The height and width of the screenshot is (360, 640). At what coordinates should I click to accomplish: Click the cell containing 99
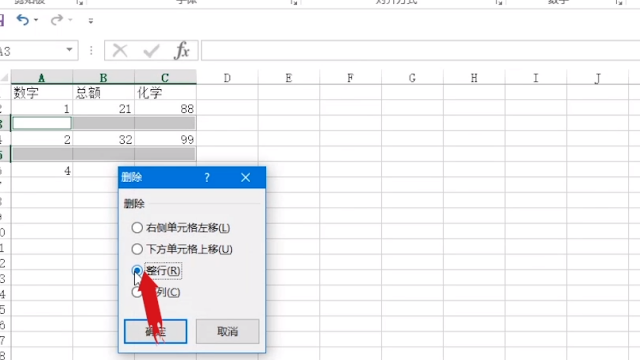click(165, 139)
